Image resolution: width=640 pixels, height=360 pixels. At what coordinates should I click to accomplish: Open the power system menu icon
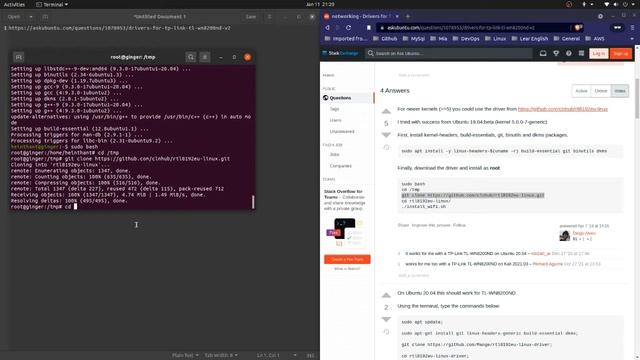[625, 4]
